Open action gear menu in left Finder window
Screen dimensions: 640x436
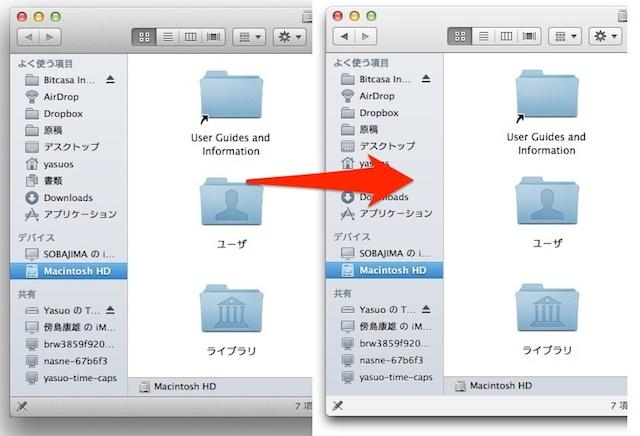coord(289,37)
